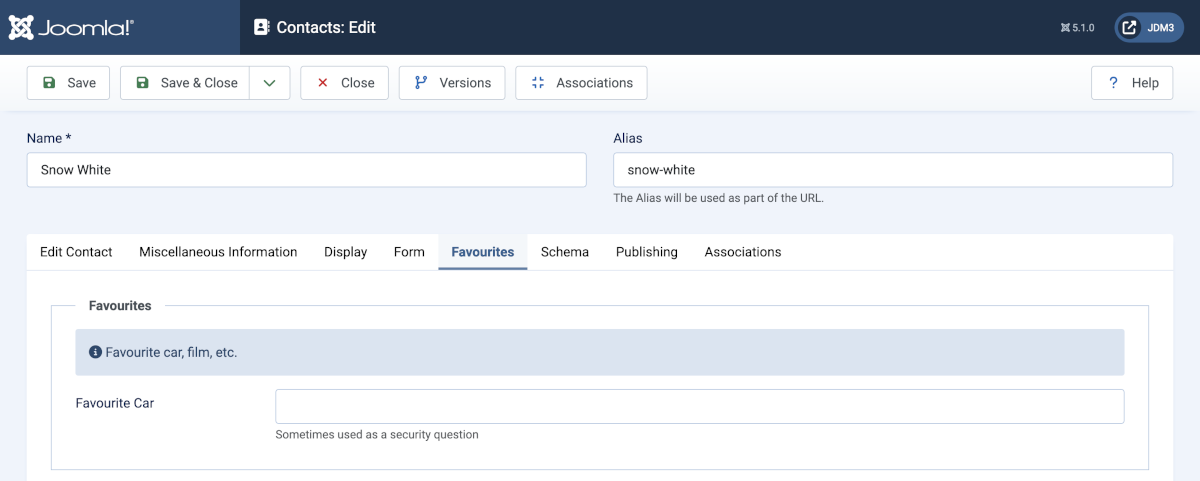Screen dimensions: 1200x481
Task: Click the Alias input field
Action: 892,170
